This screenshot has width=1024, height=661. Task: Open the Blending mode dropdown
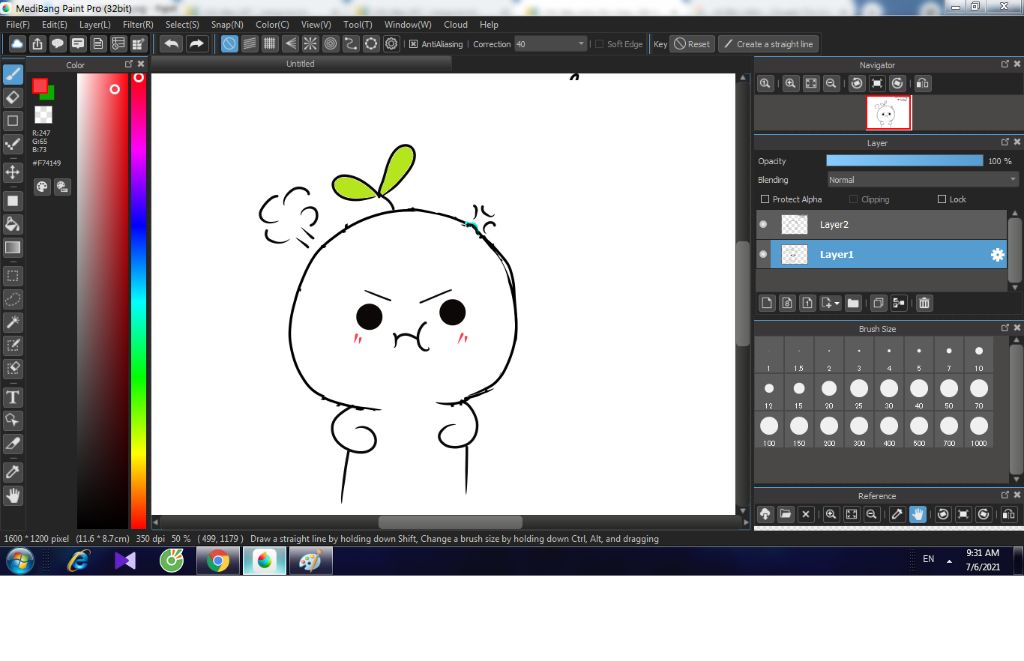click(x=922, y=180)
